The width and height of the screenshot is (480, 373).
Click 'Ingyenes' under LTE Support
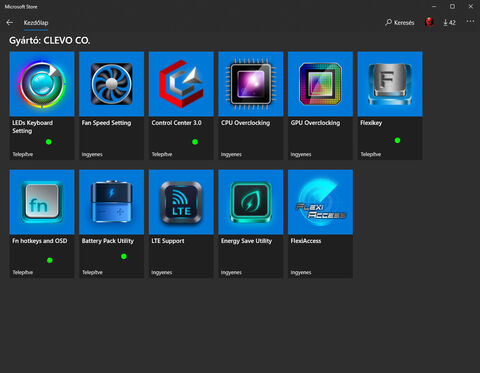[x=162, y=272]
